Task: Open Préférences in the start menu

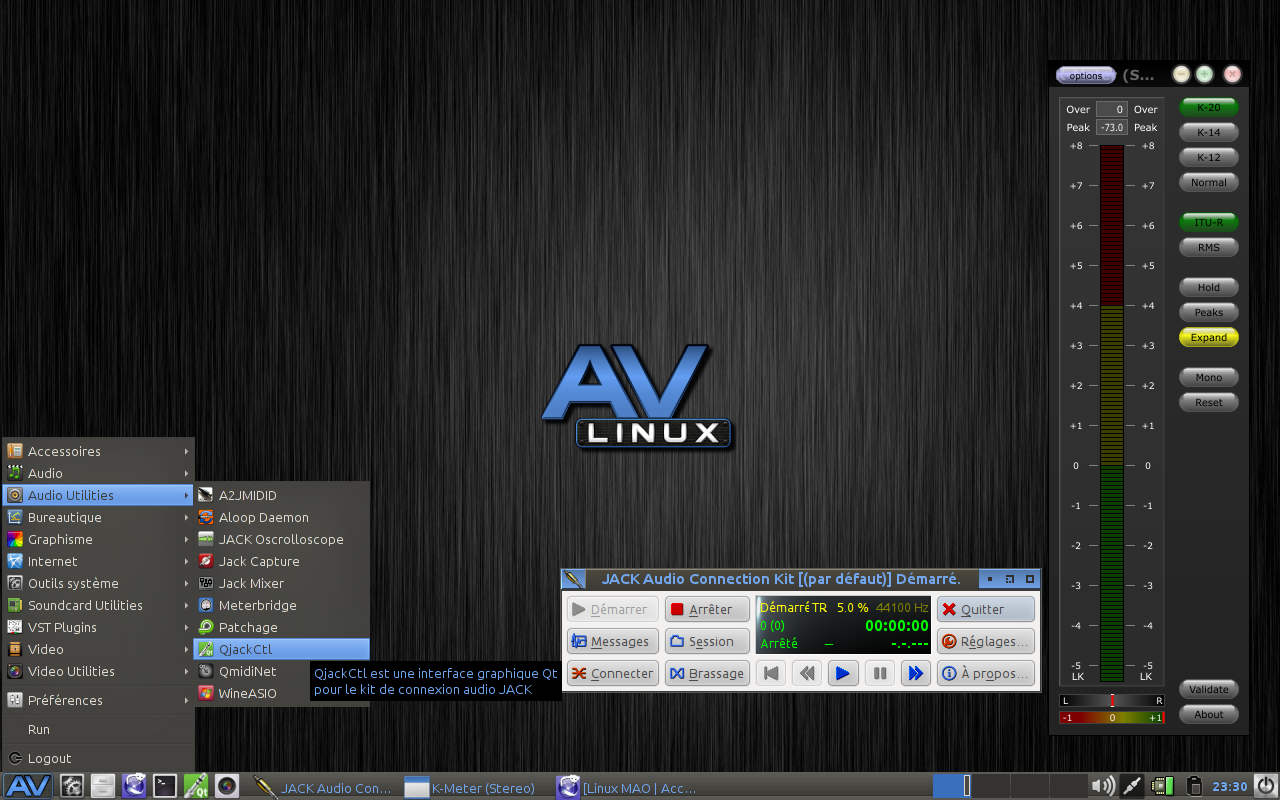Action: (98, 700)
